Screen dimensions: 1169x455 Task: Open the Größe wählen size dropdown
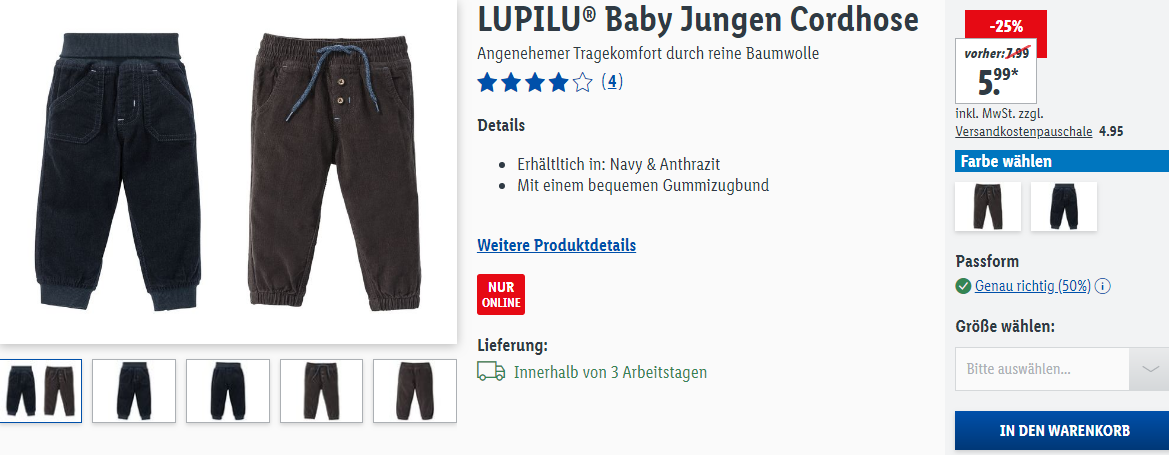point(1062,368)
